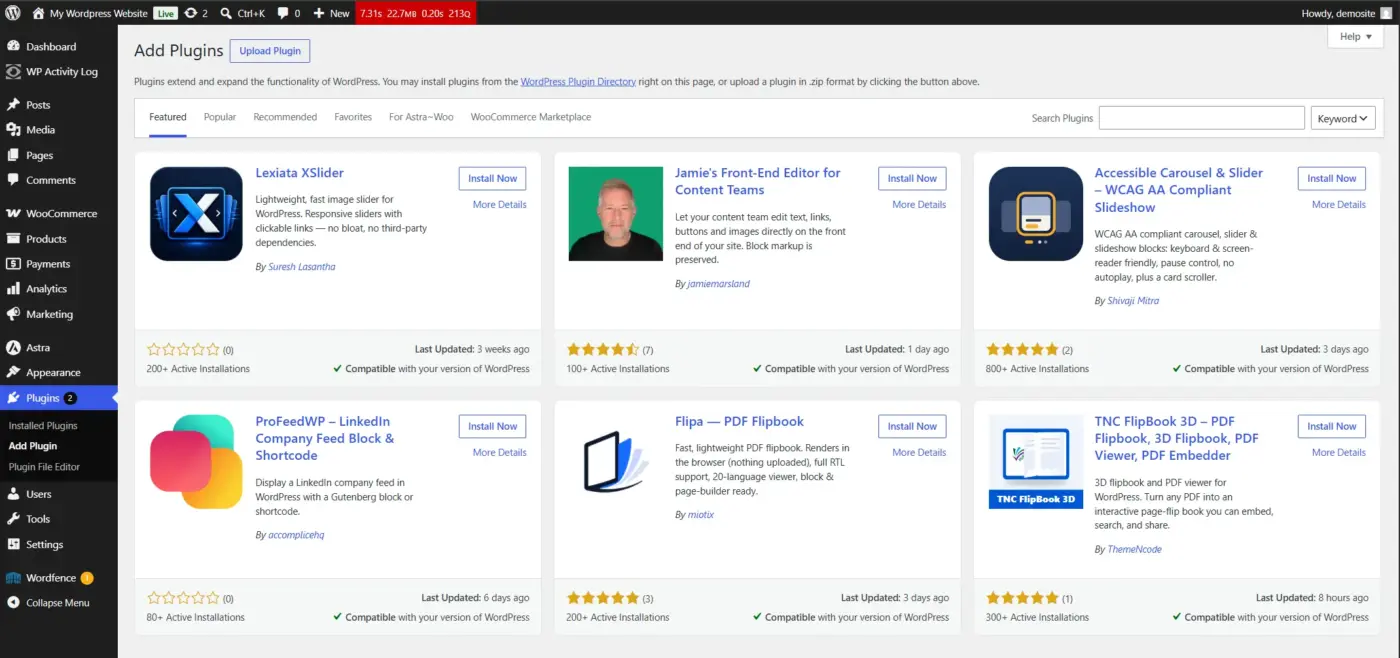This screenshot has width=1400, height=658.
Task: Click the Dashboard sidebar icon
Action: [13, 47]
